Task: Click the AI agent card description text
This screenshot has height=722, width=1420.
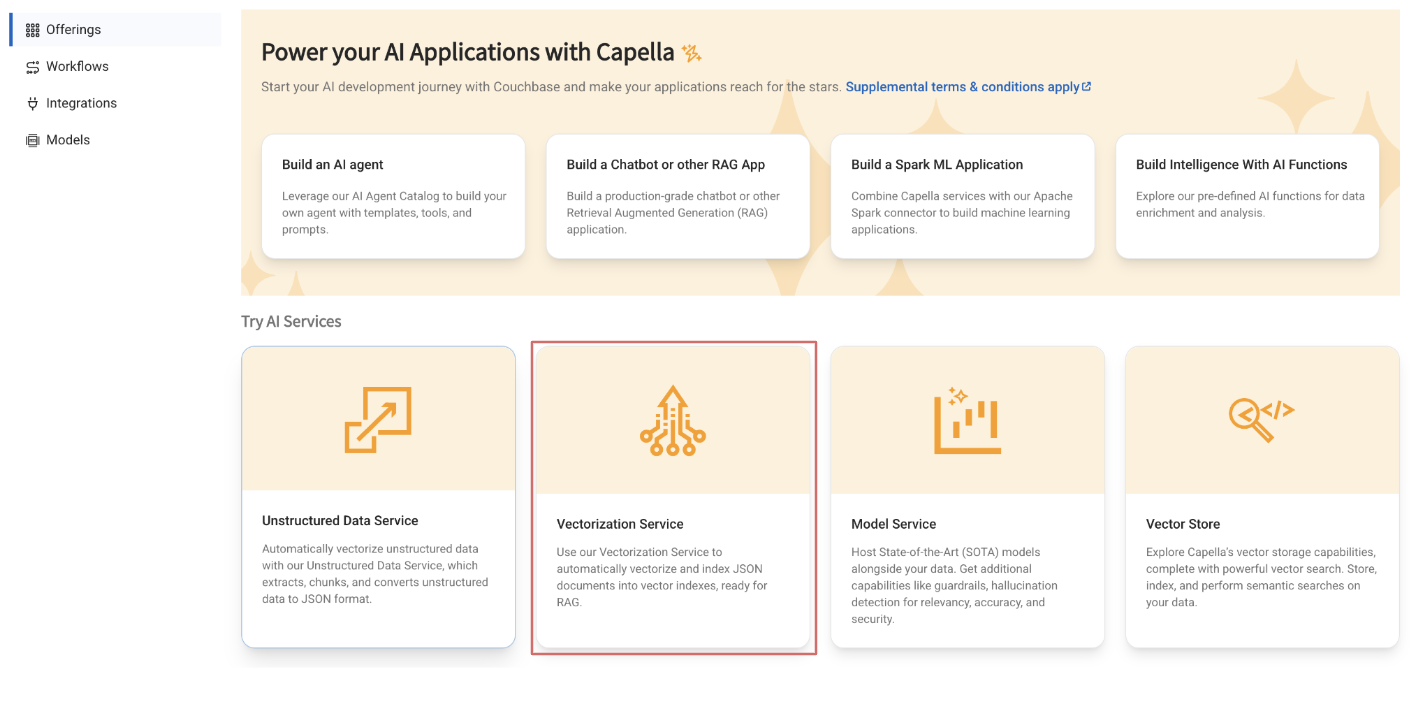Action: coord(394,213)
